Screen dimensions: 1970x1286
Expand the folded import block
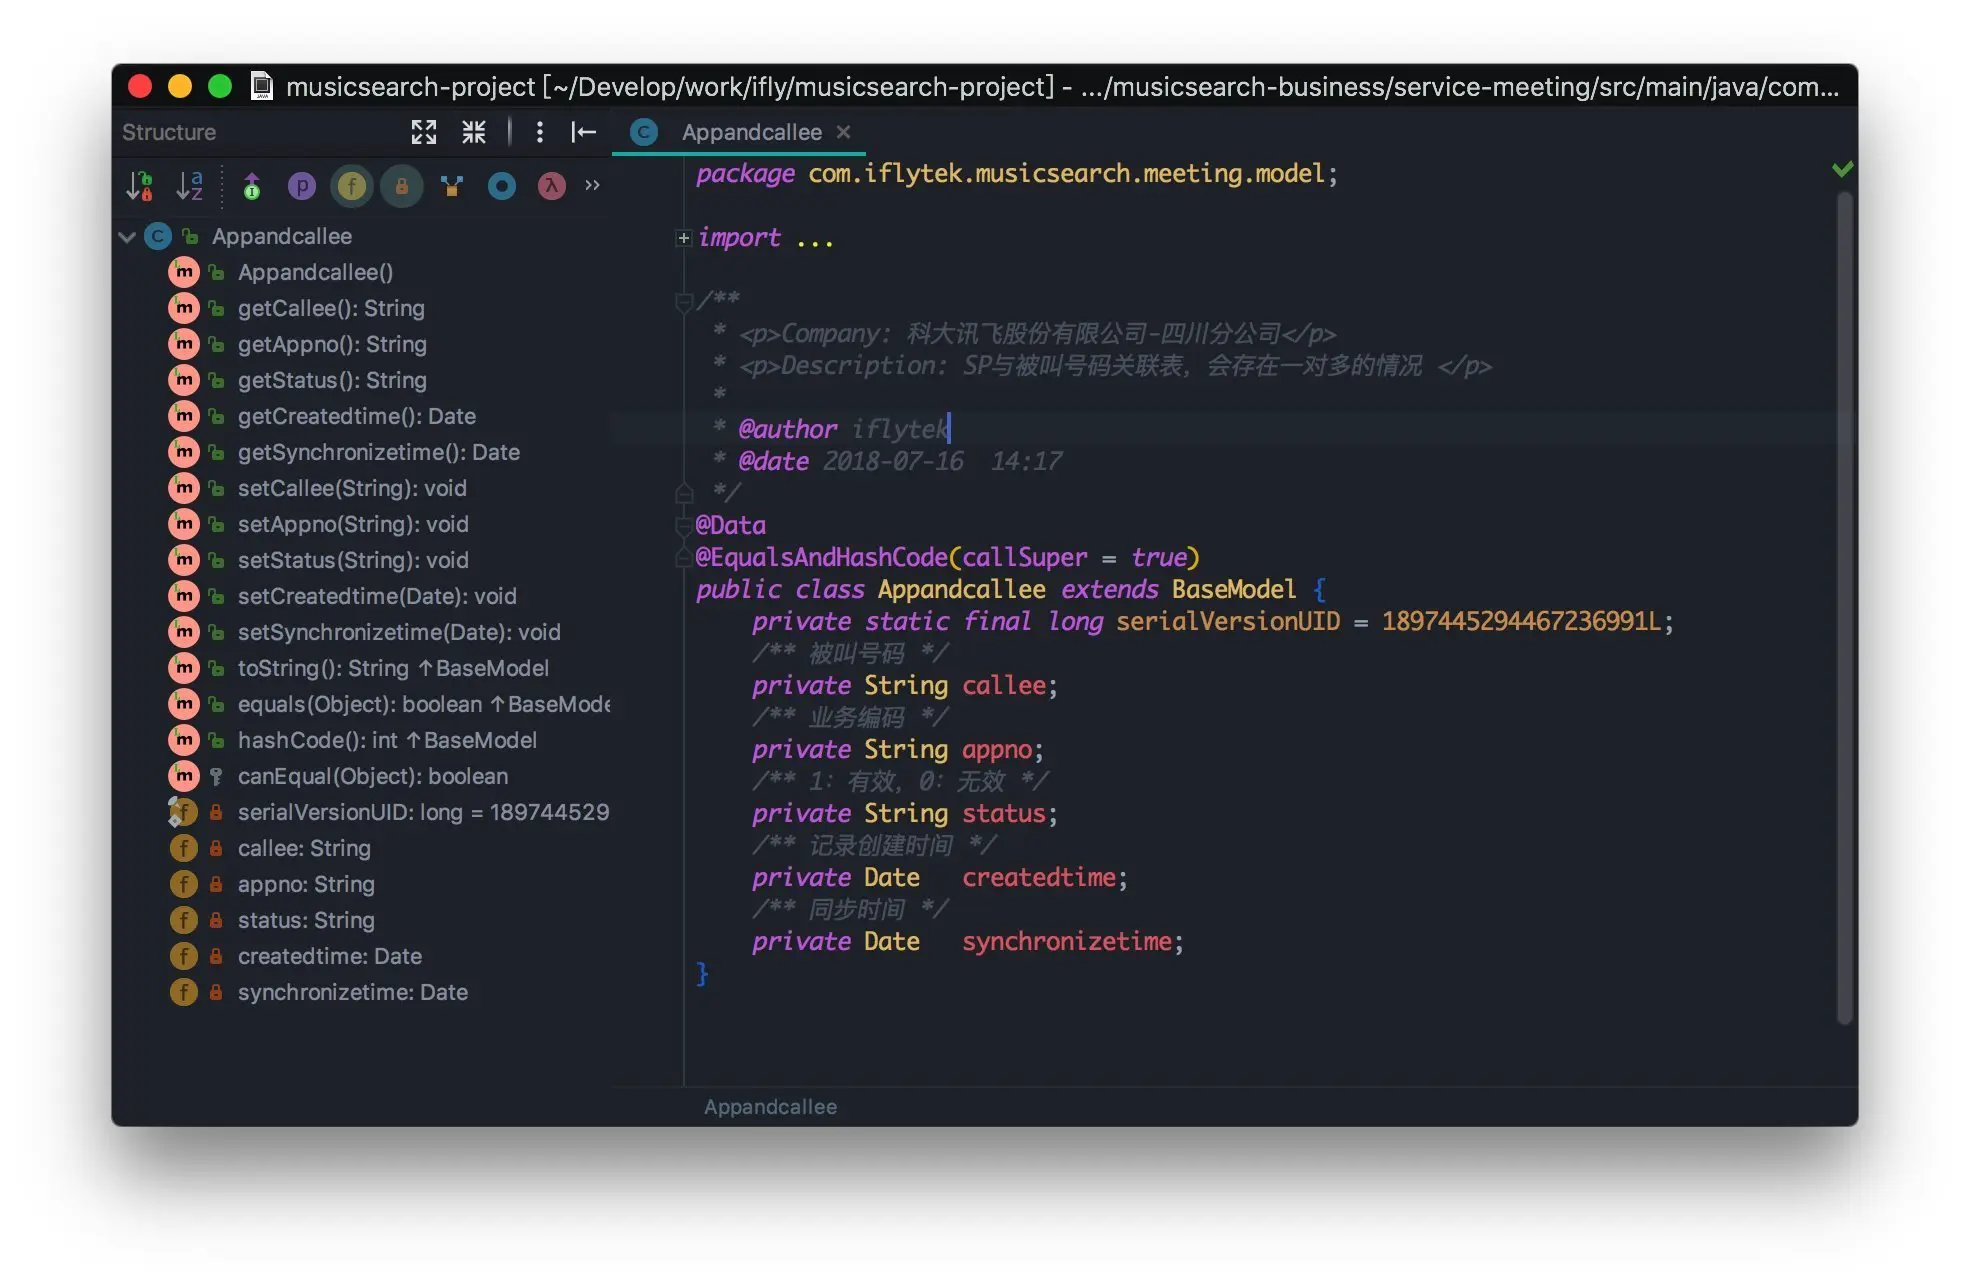click(x=684, y=238)
